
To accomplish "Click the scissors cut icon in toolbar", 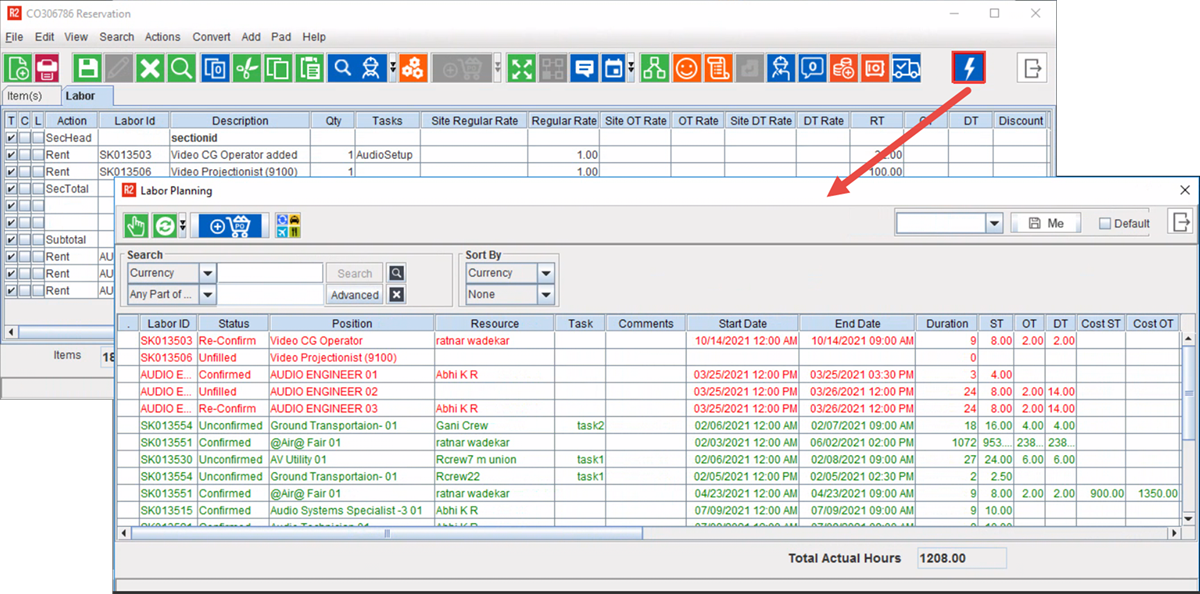I will [247, 68].
